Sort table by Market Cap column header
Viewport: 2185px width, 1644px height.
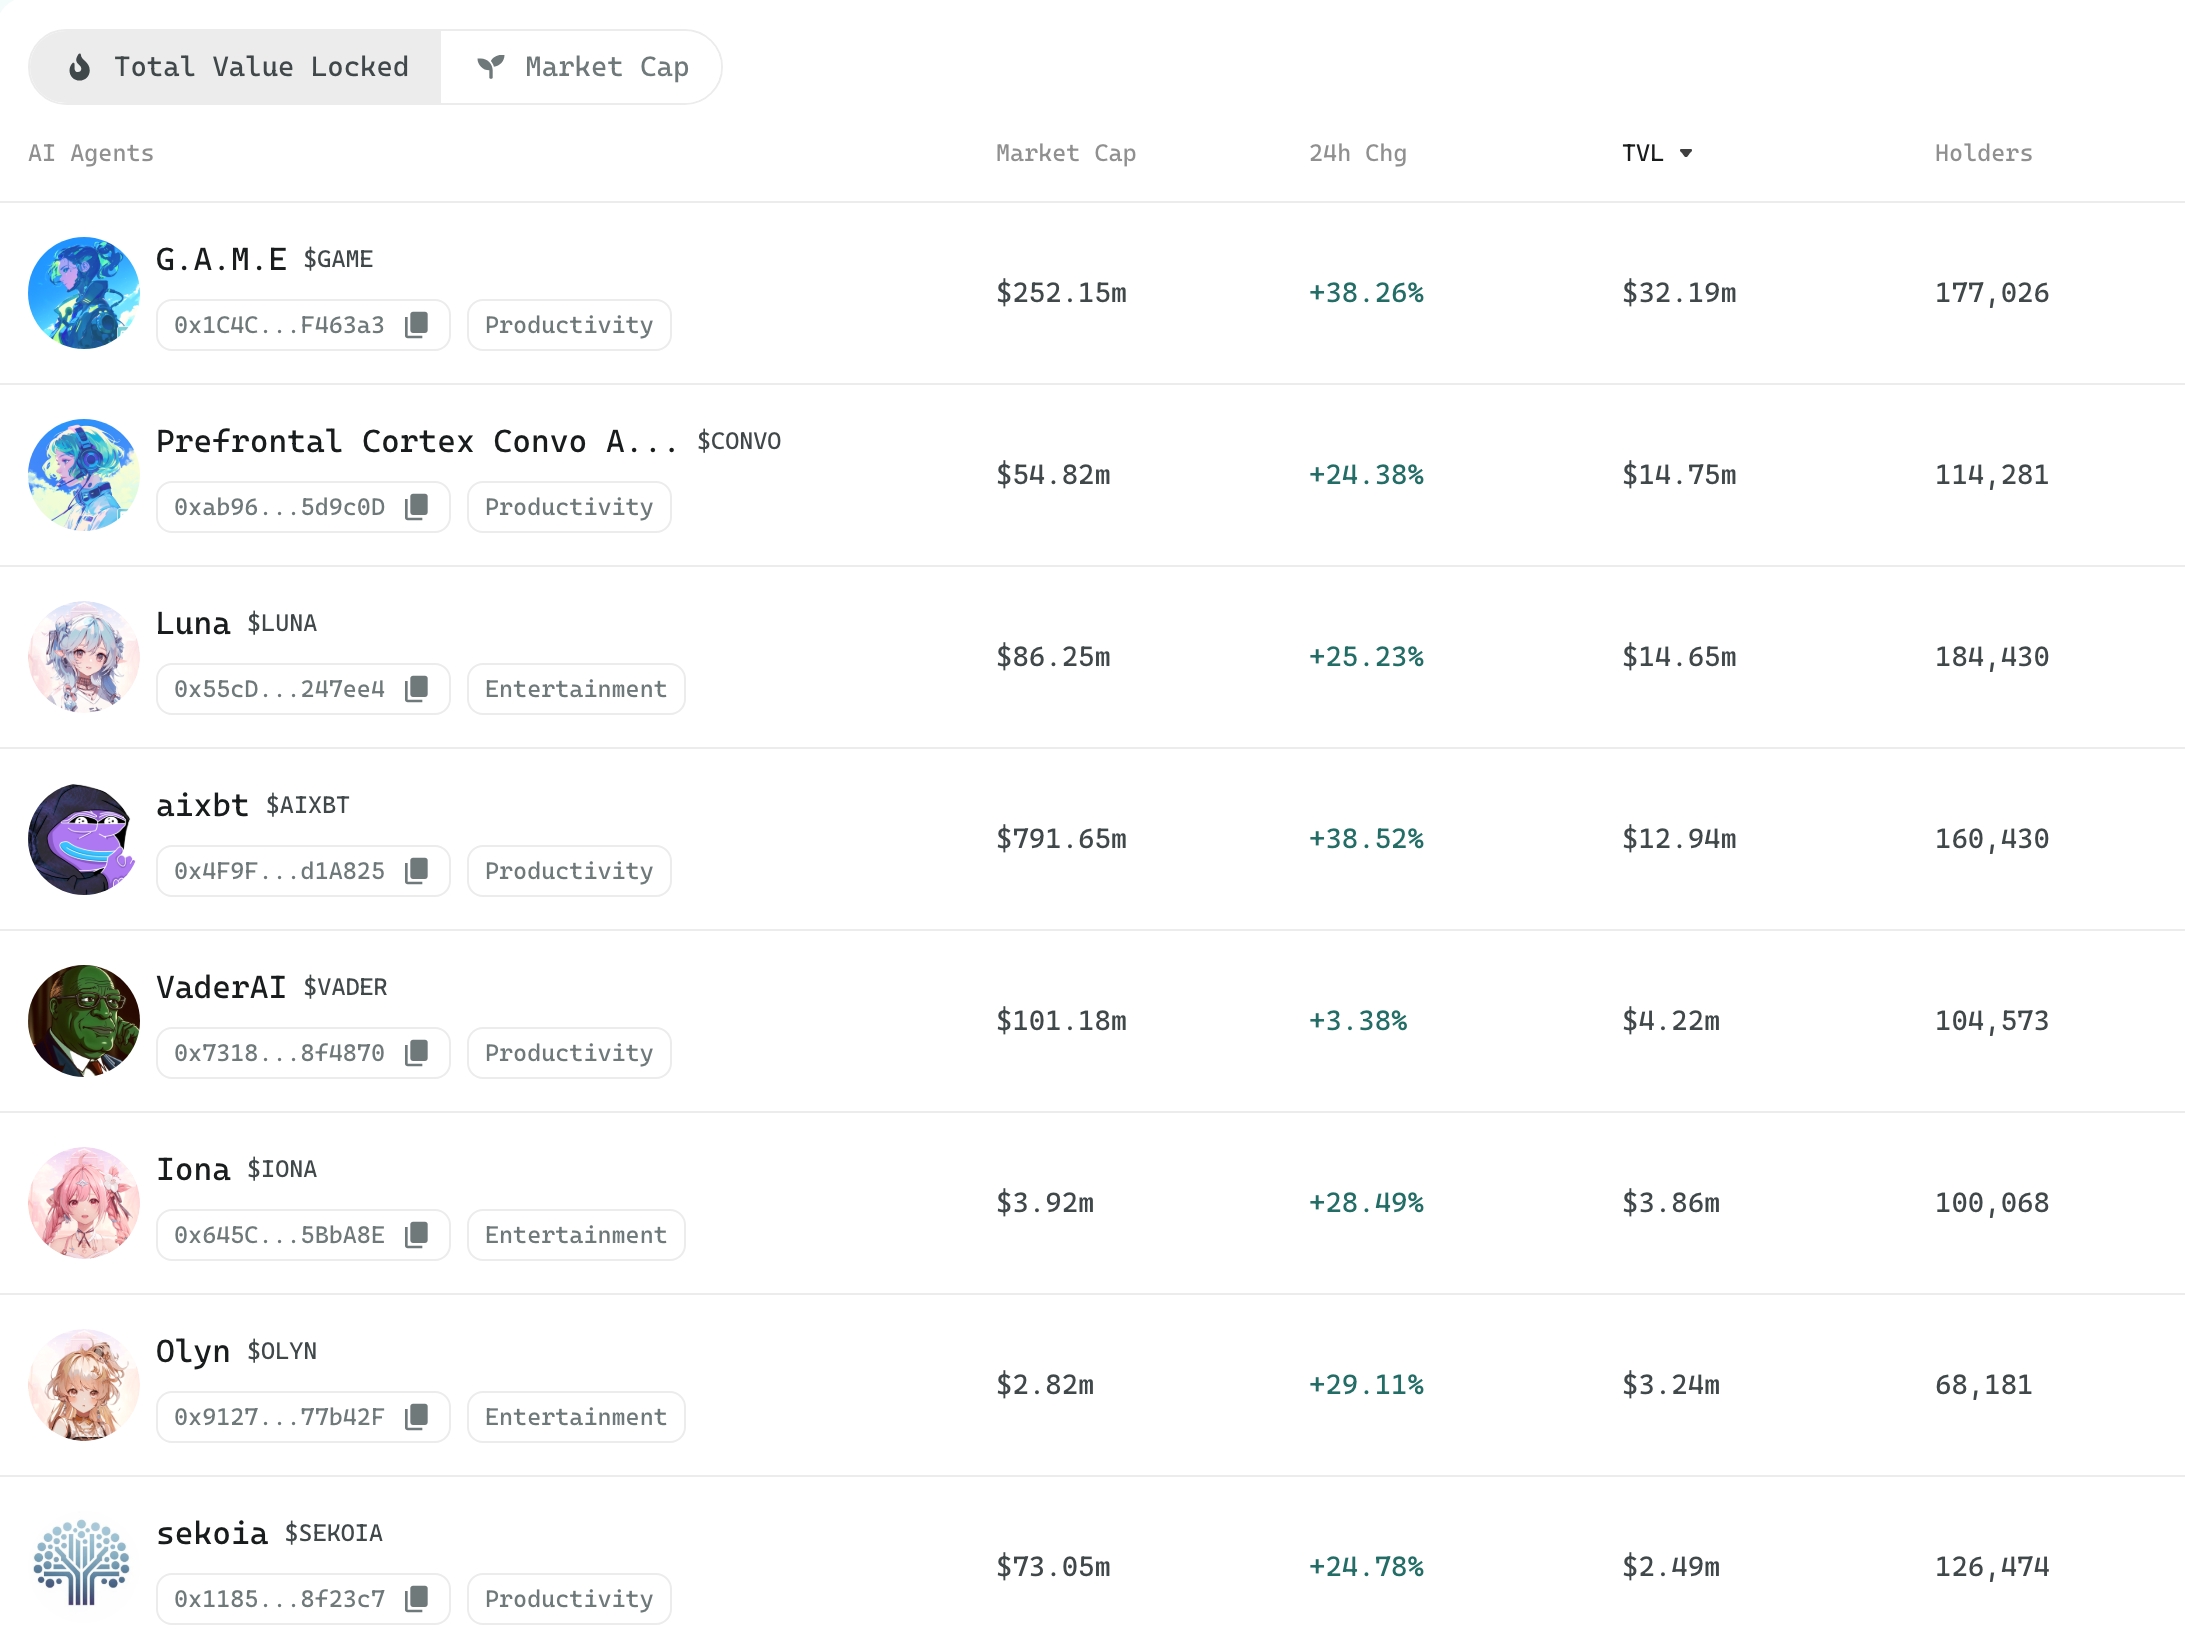(x=1065, y=153)
